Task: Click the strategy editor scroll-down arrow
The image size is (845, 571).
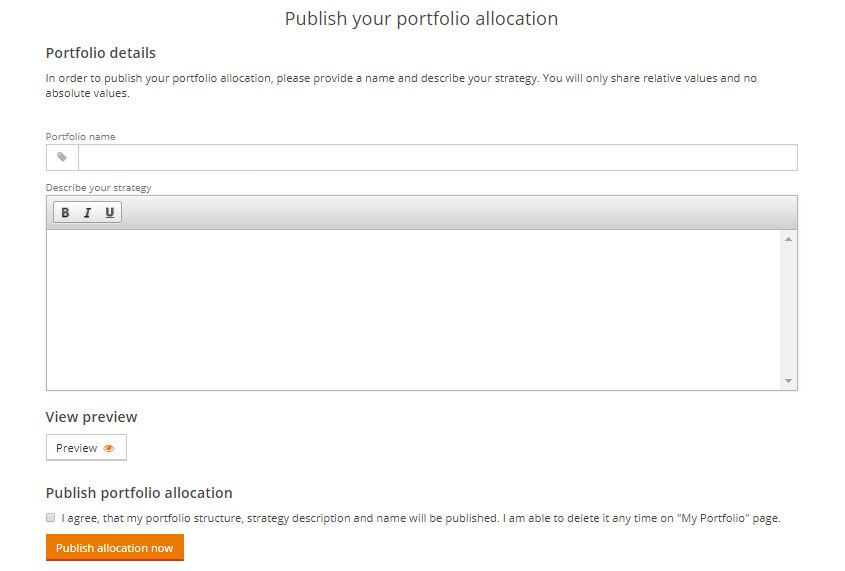Action: point(788,381)
